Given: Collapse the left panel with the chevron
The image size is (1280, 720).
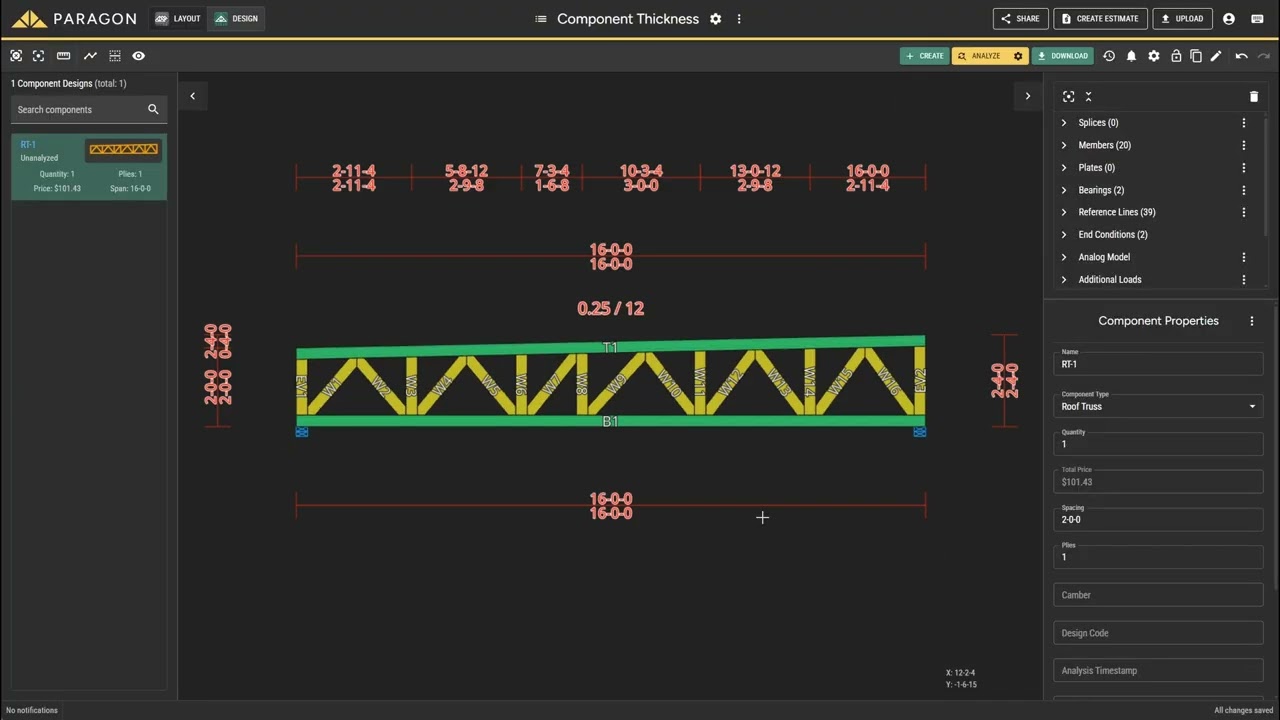Looking at the screenshot, I should [193, 96].
